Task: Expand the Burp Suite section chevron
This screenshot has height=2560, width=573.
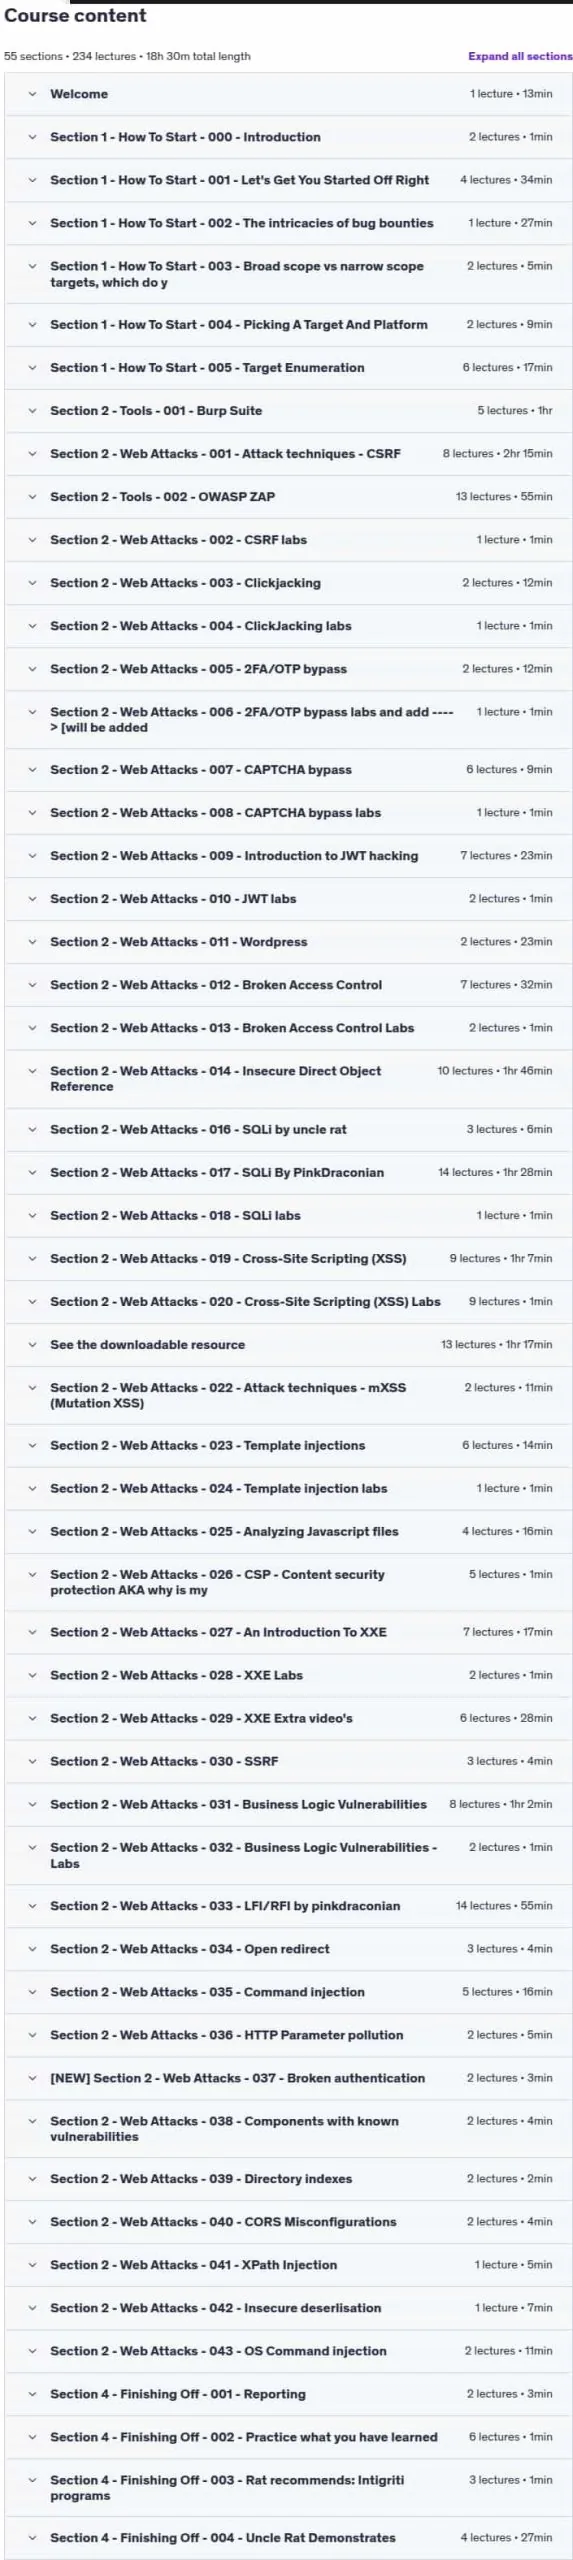Action: click(x=32, y=411)
